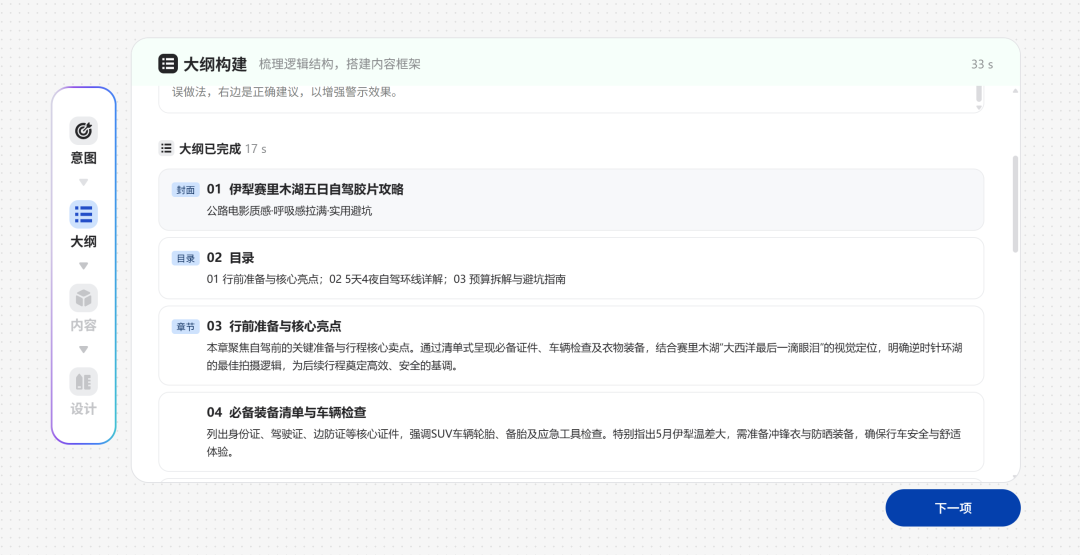Viewport: 1080px width, 555px height.
Task: Select the 03 行前准备与核心亮点 card
Action: (x=571, y=345)
